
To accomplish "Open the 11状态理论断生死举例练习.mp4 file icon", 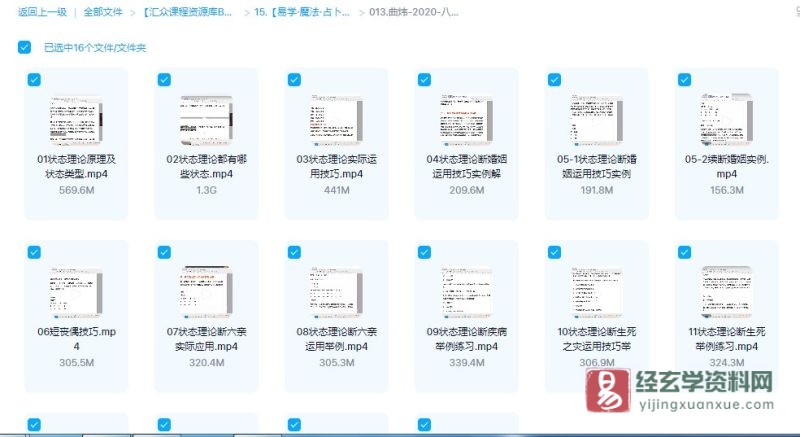I will [726, 291].
